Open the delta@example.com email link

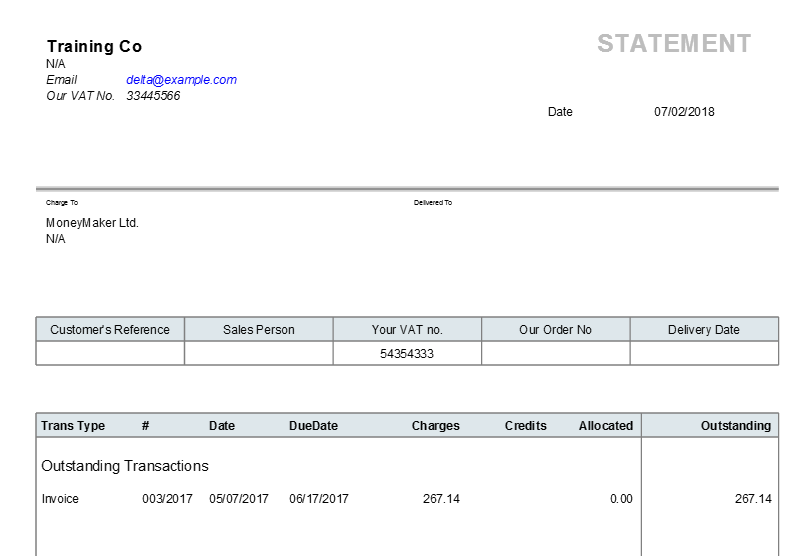point(181,80)
